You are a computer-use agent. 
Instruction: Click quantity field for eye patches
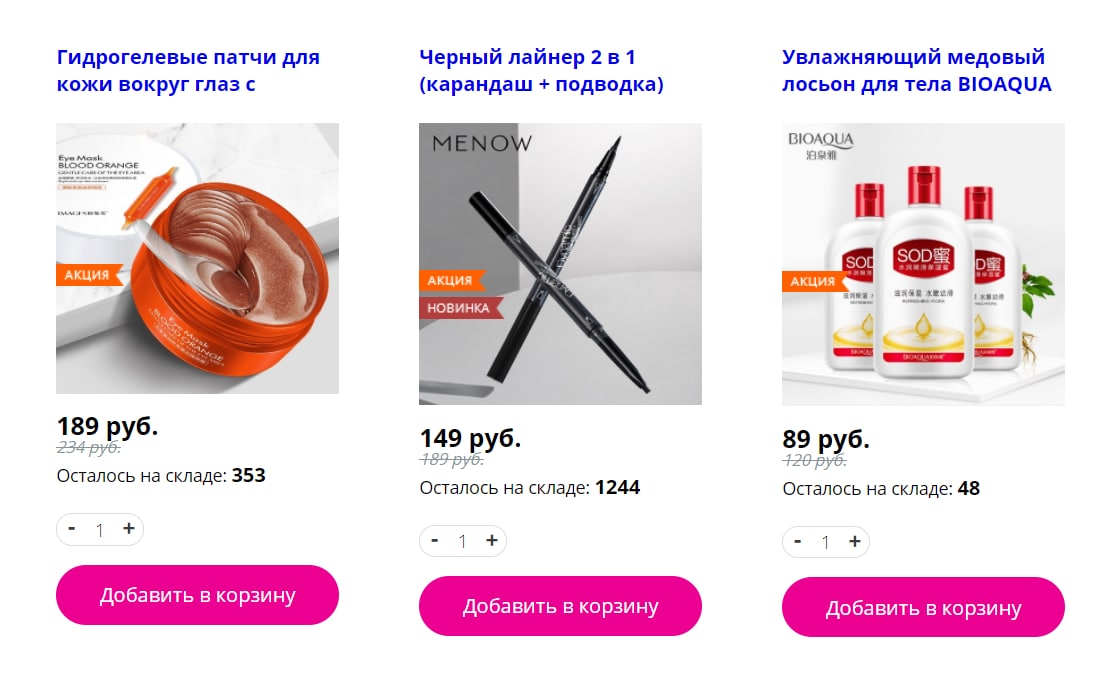click(x=99, y=529)
